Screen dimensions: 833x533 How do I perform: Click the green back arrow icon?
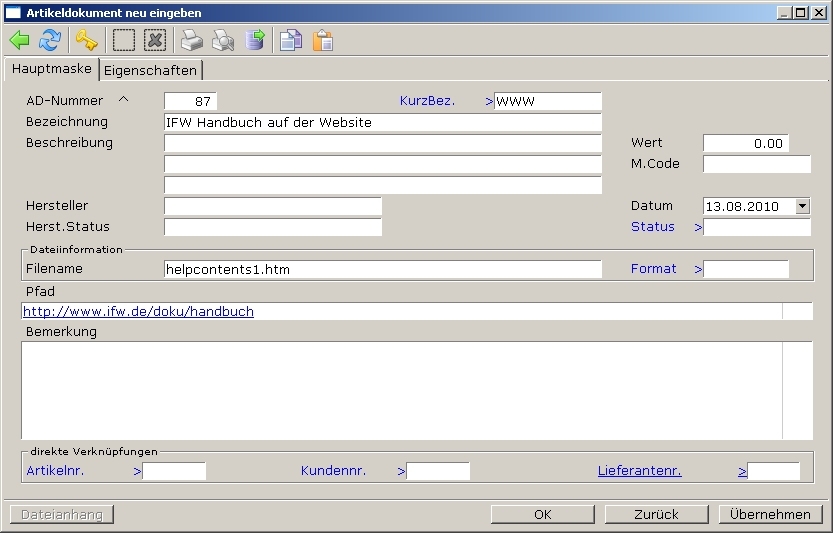pyautogui.click(x=19, y=40)
